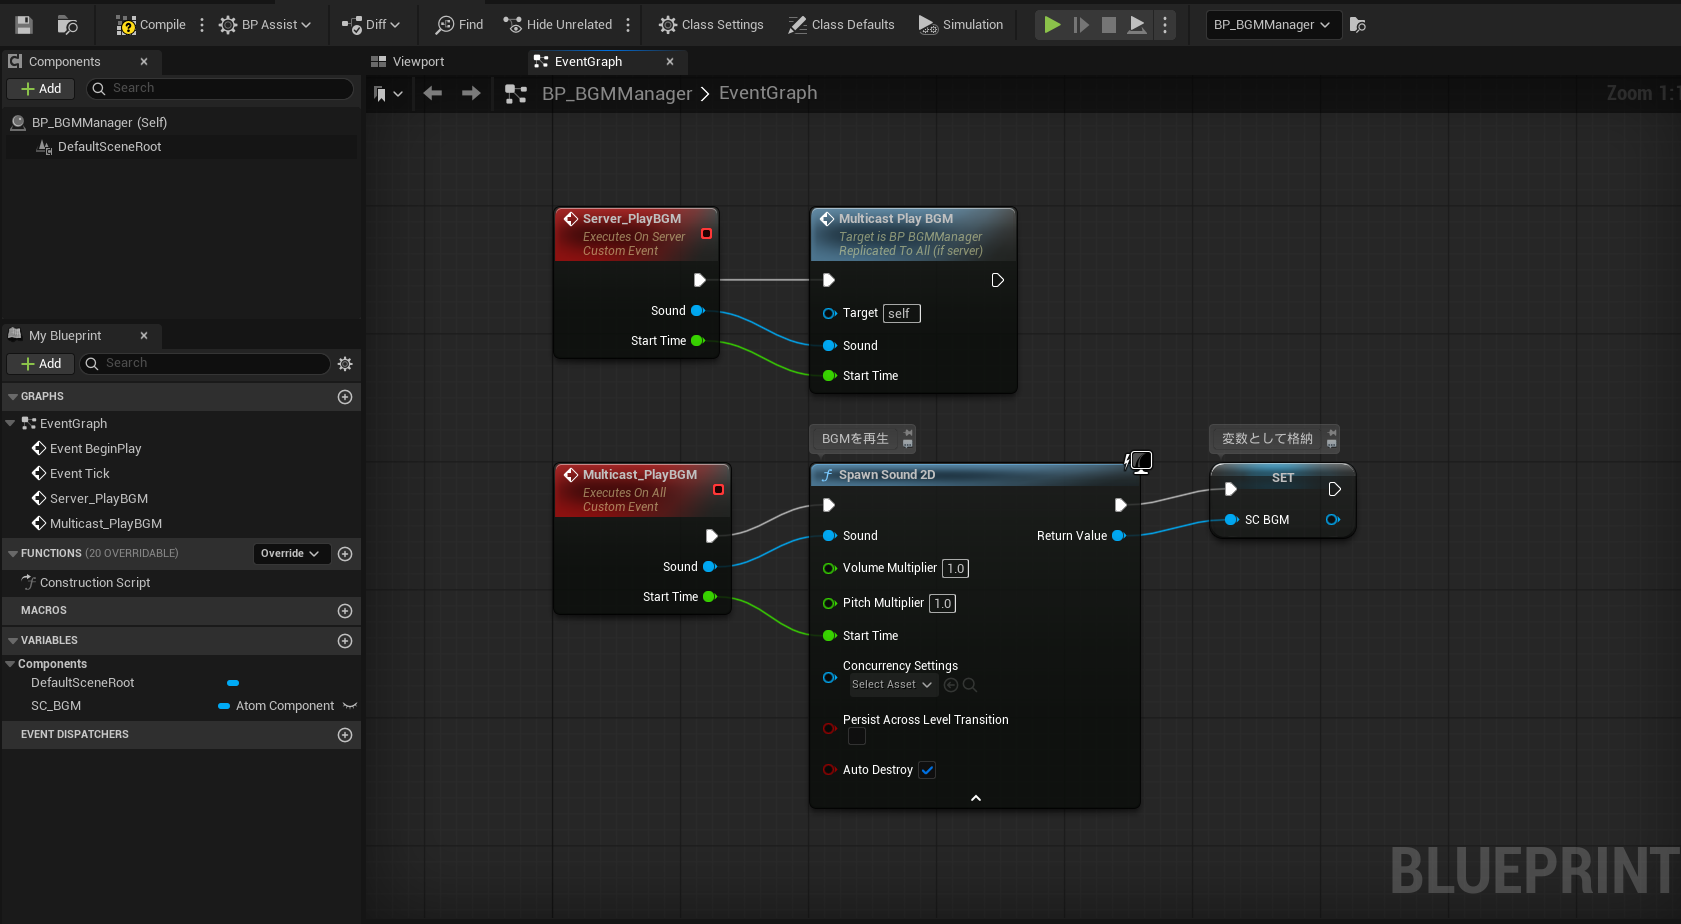
Task: Open play mode options three-dot menu
Action: pyautogui.click(x=1165, y=25)
